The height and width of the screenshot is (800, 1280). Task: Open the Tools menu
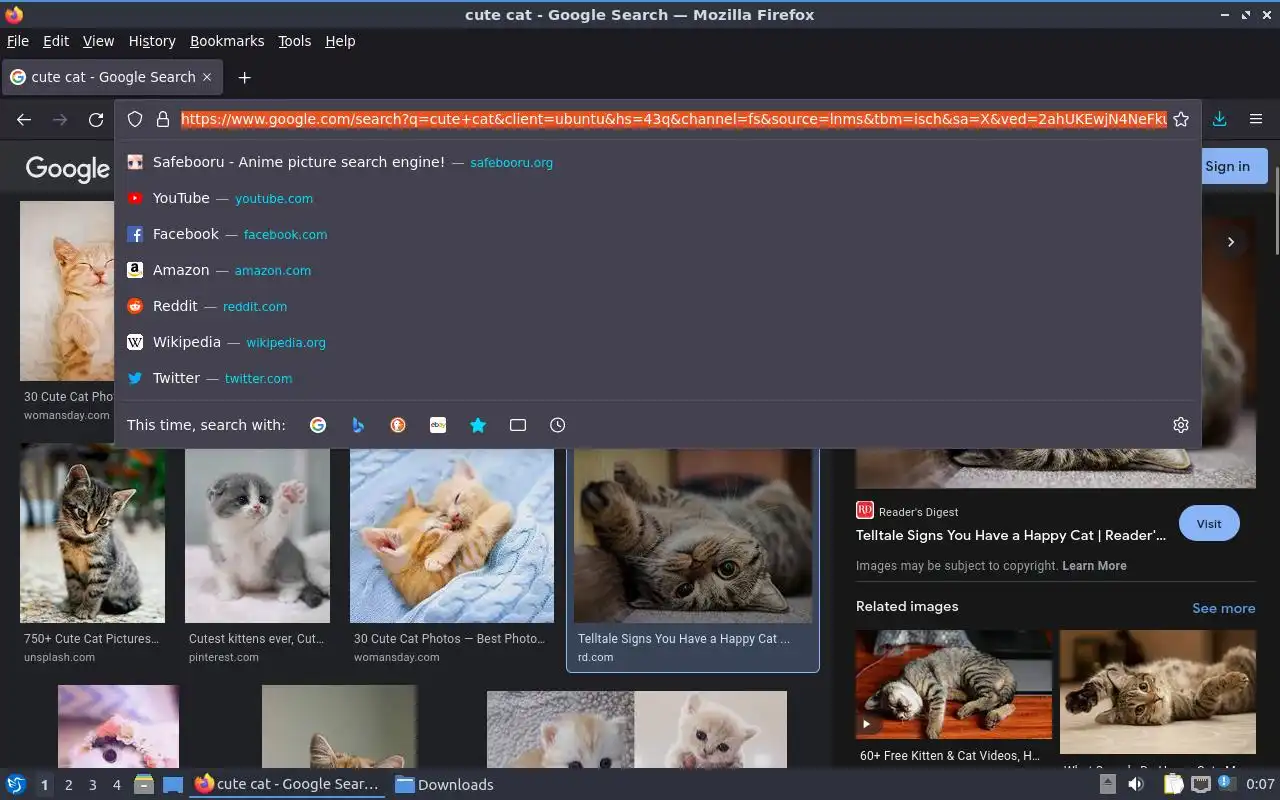tap(295, 41)
